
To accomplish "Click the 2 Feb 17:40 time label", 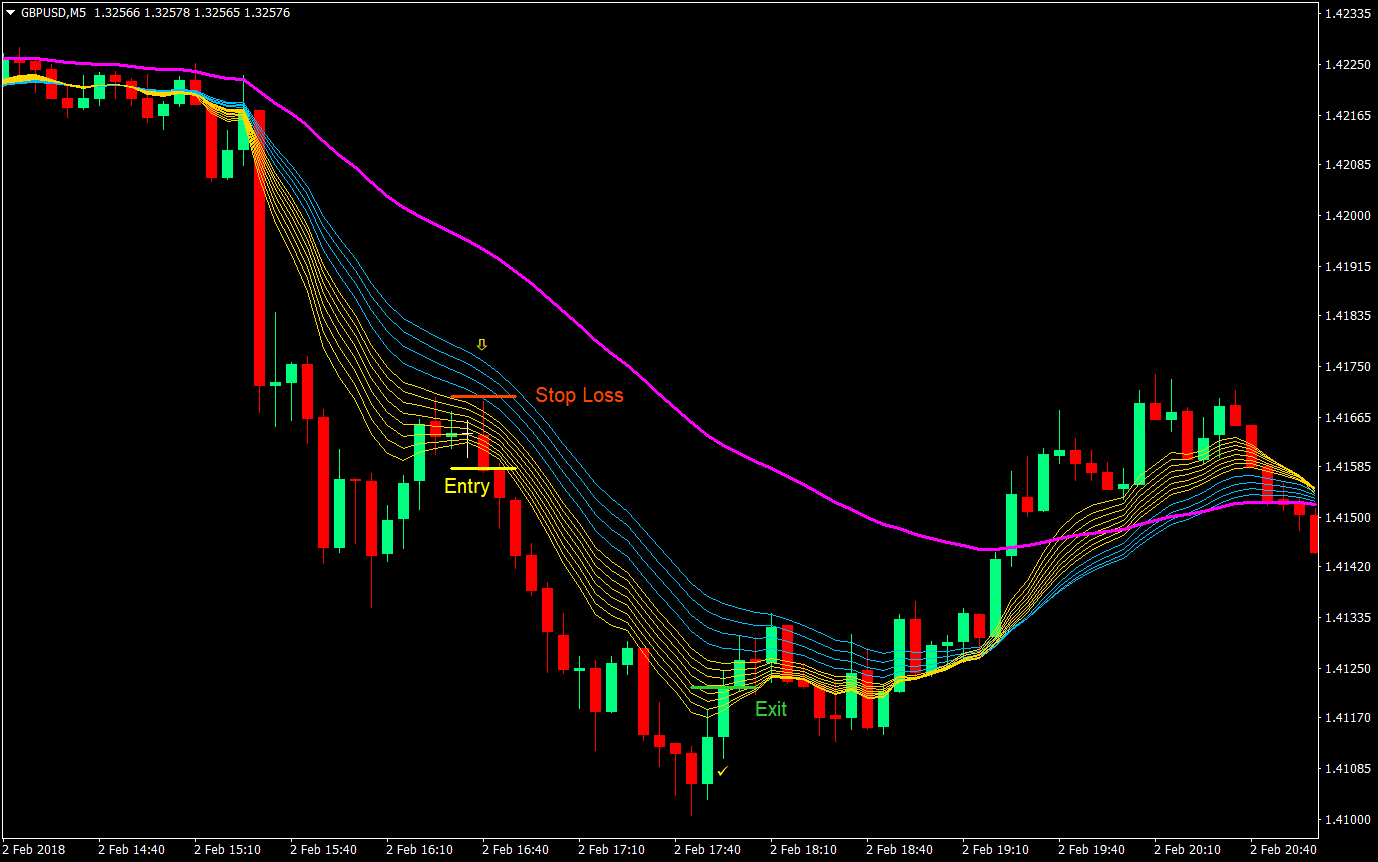I will click(x=708, y=850).
